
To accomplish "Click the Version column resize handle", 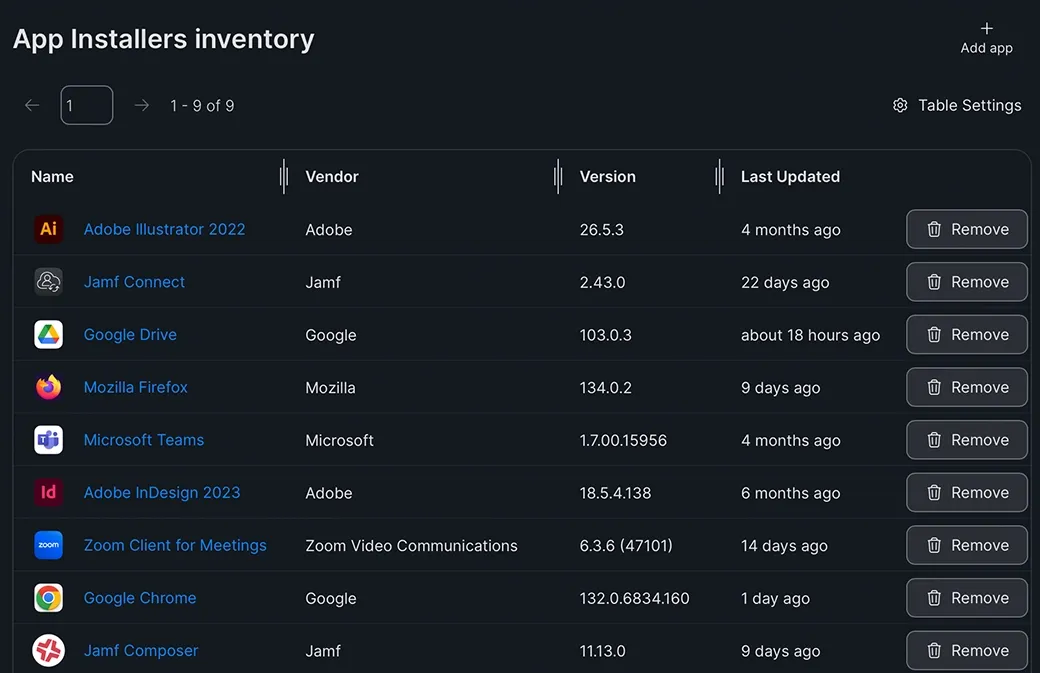I will click(719, 176).
